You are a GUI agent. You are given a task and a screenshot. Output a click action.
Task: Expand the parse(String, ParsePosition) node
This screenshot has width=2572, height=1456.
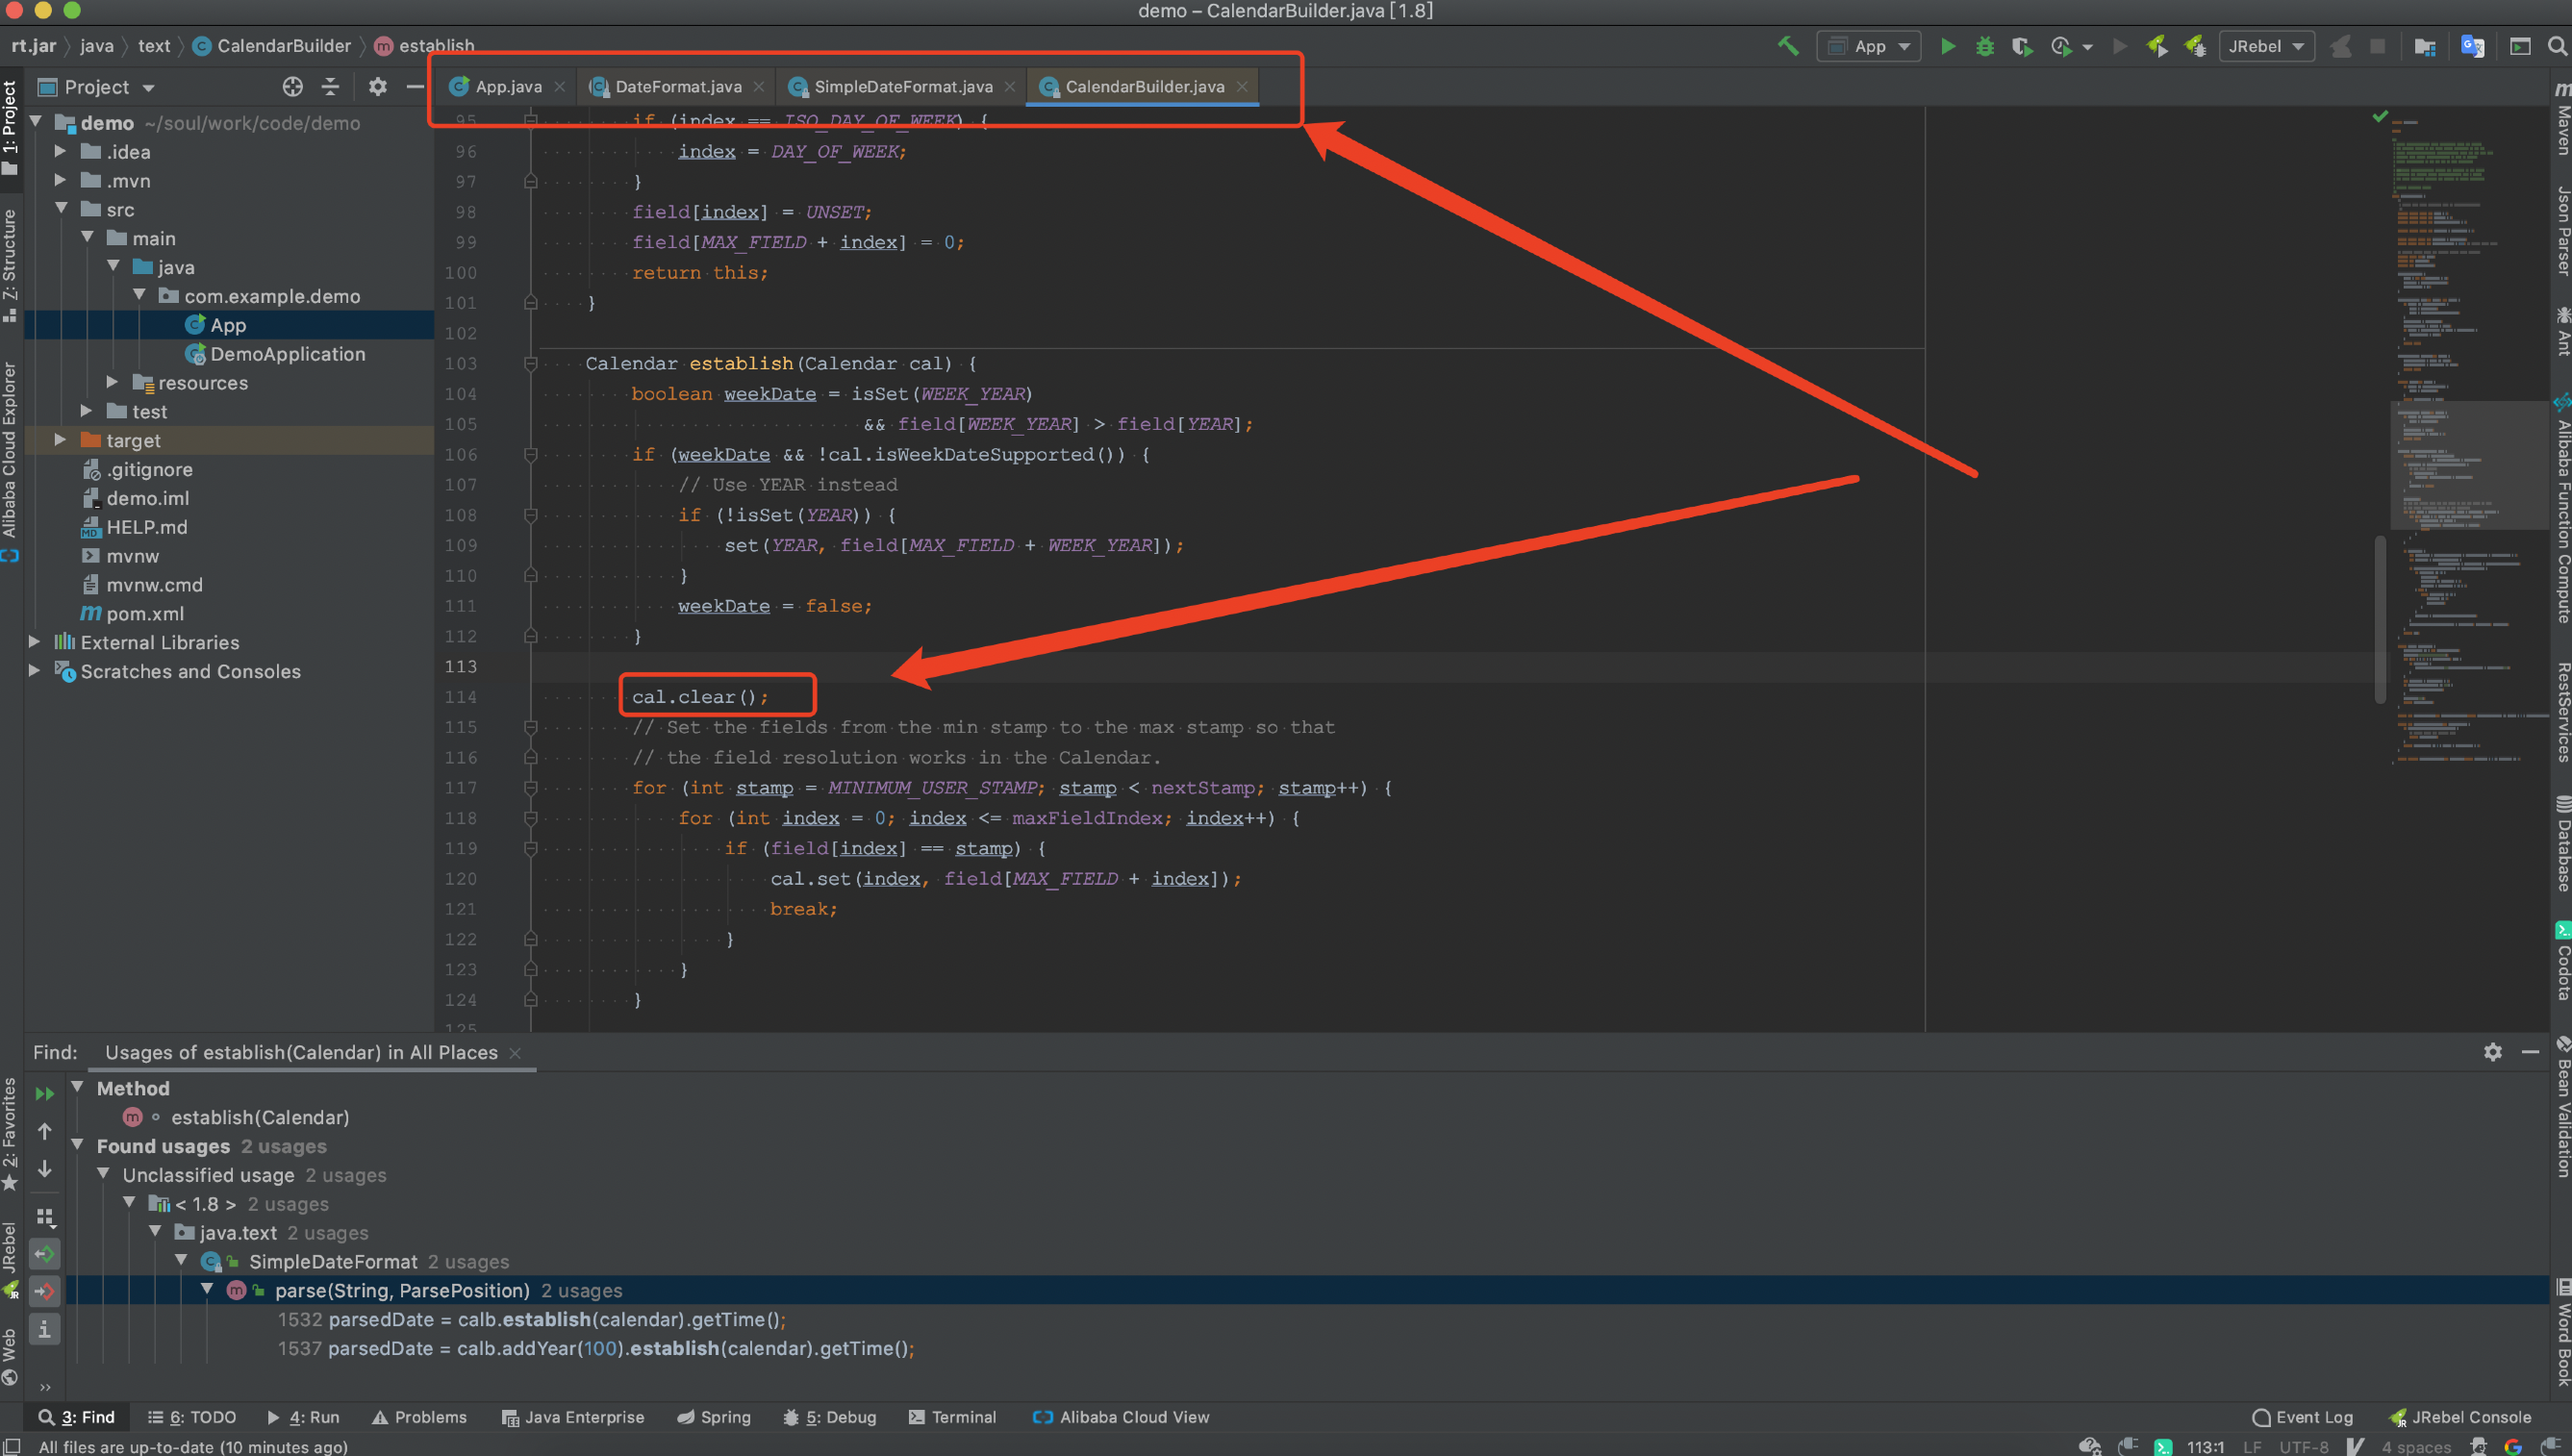(209, 1288)
